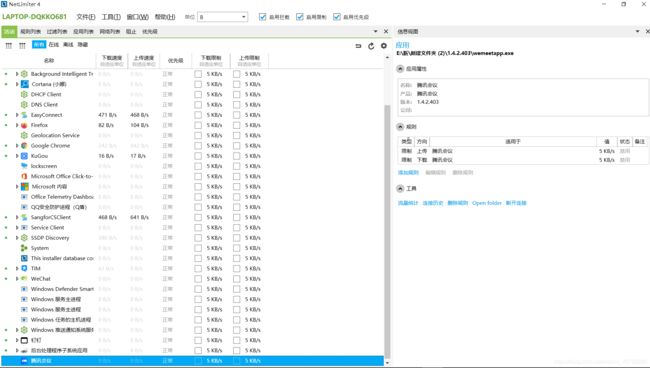The image size is (650, 368).
Task: Enable upload limit checkbox for TIM
Action: (236, 269)
